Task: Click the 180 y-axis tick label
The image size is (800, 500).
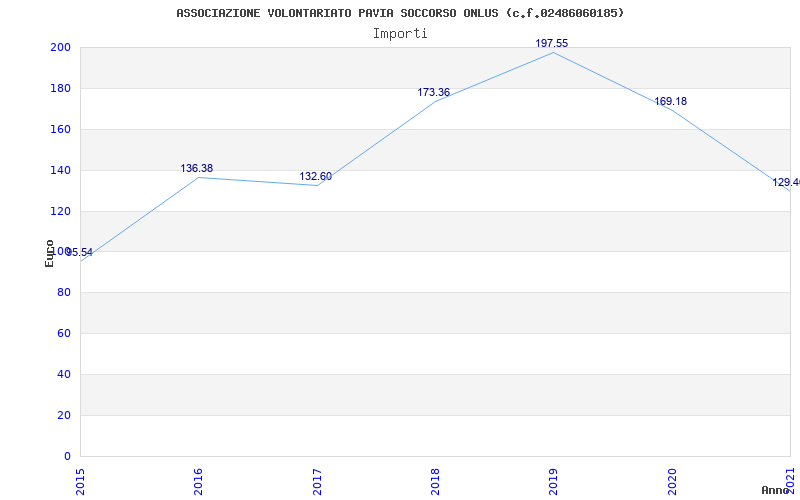Action: (x=60, y=88)
